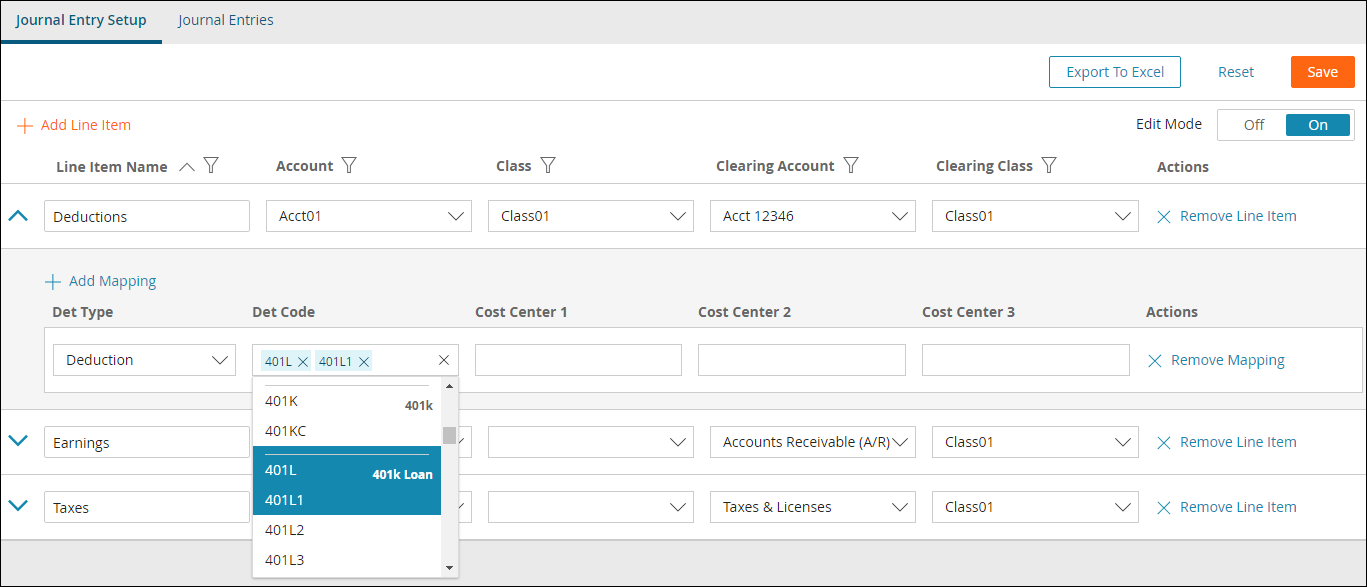Image resolution: width=1367 pixels, height=587 pixels.
Task: Open Taxes Clearing Class dropdown
Action: [1035, 507]
